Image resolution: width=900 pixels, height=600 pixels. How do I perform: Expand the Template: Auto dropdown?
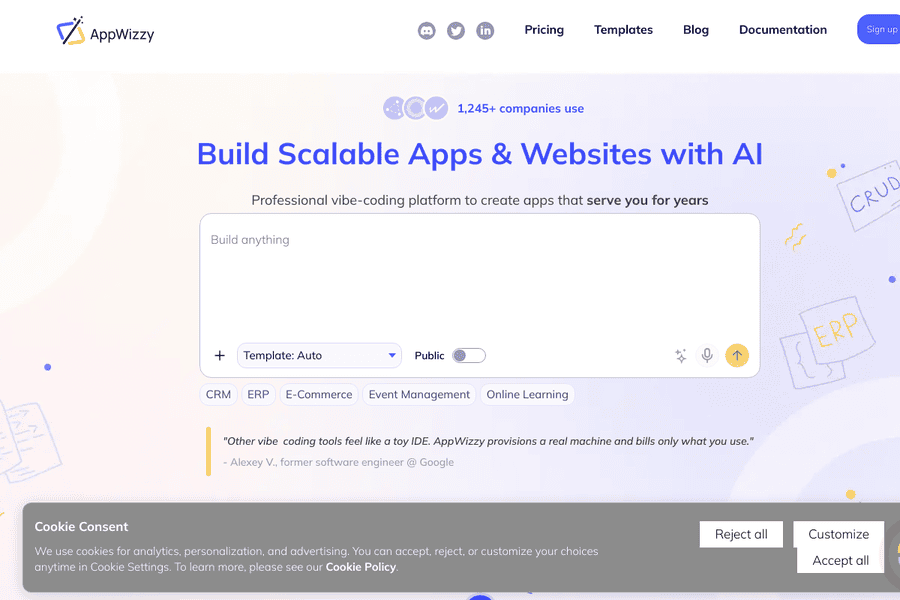pos(319,356)
